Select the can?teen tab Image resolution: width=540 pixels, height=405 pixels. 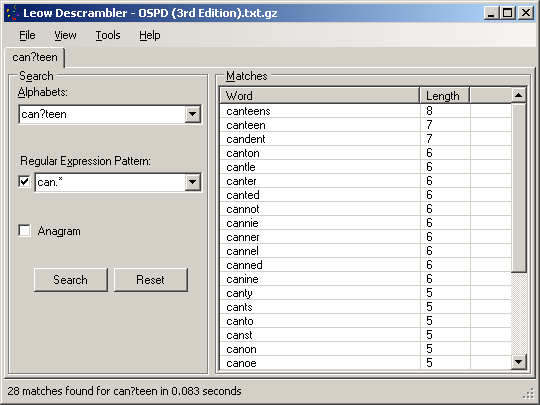point(35,57)
